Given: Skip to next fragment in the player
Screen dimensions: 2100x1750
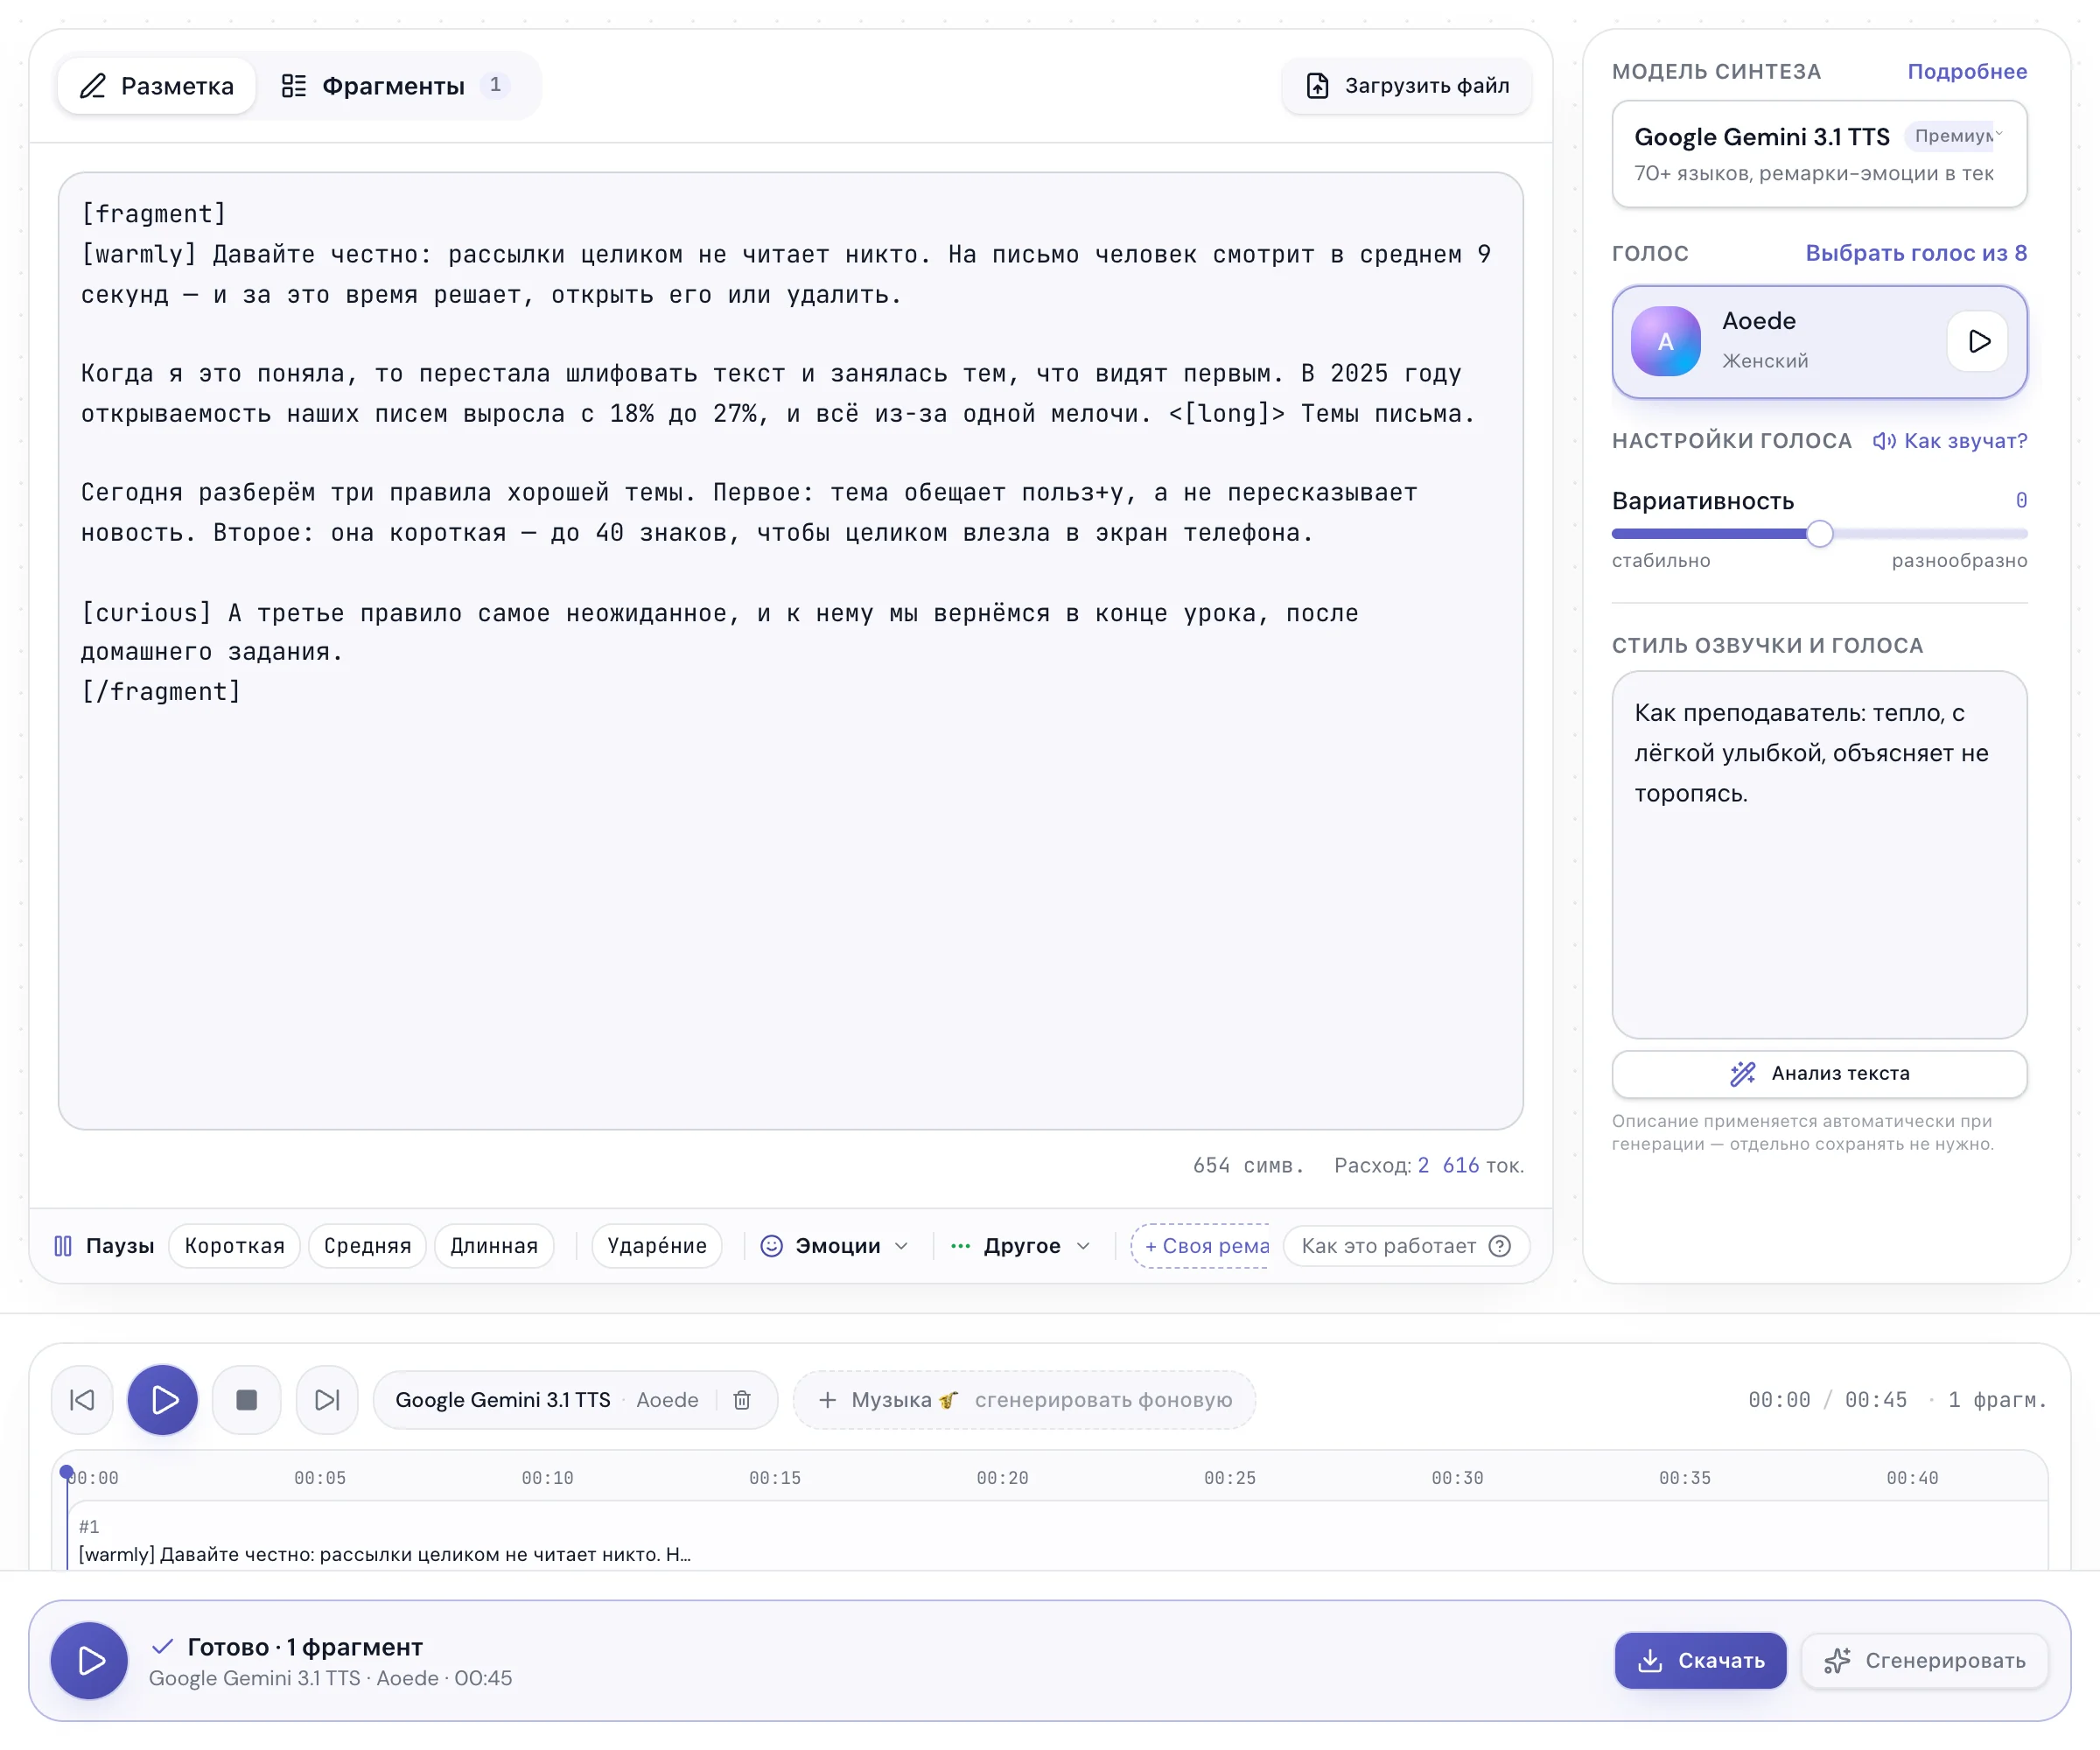Looking at the screenshot, I should point(327,1400).
